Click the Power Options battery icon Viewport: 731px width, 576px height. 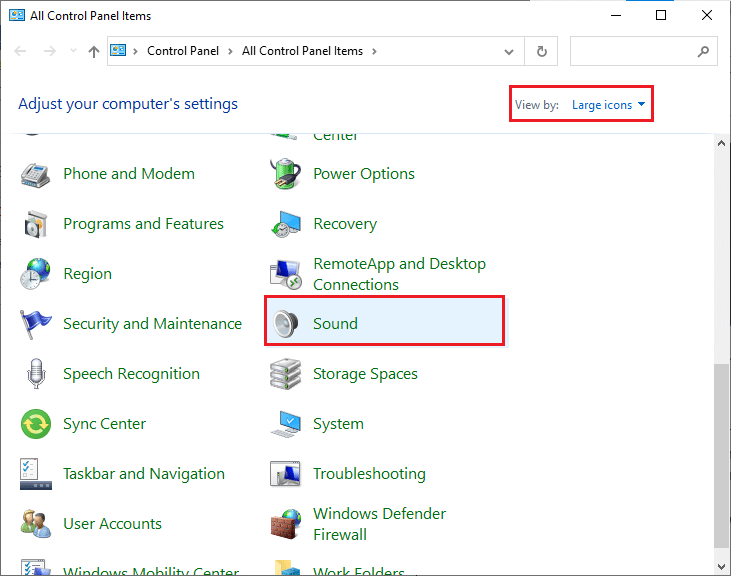coord(285,173)
